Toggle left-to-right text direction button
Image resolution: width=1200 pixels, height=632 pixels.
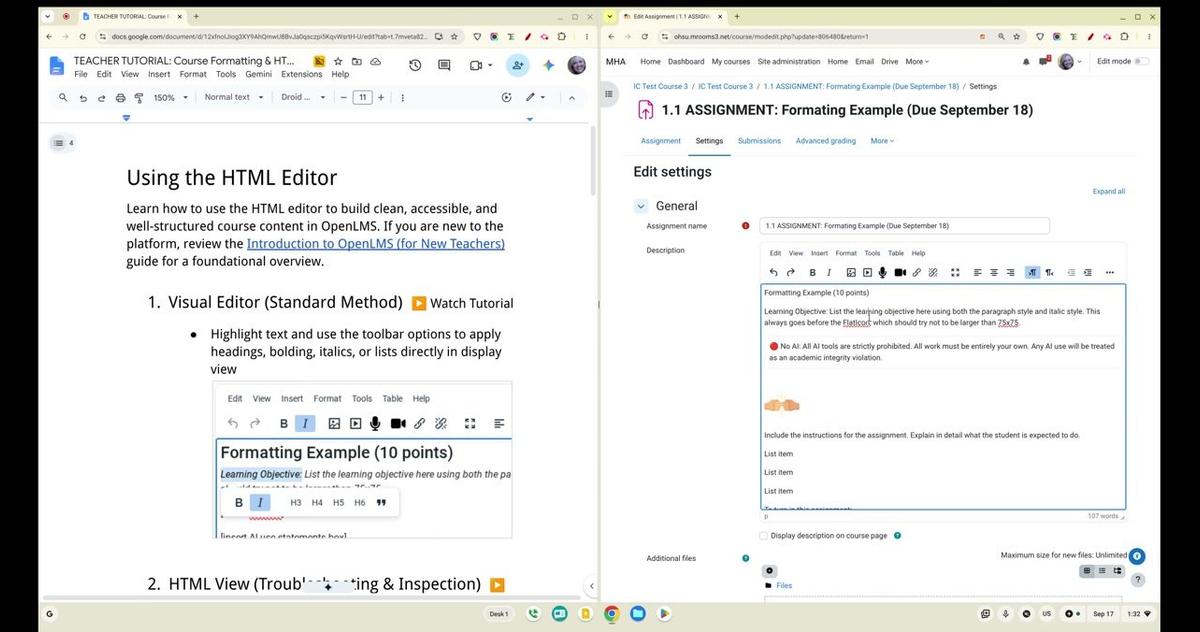click(1033, 272)
